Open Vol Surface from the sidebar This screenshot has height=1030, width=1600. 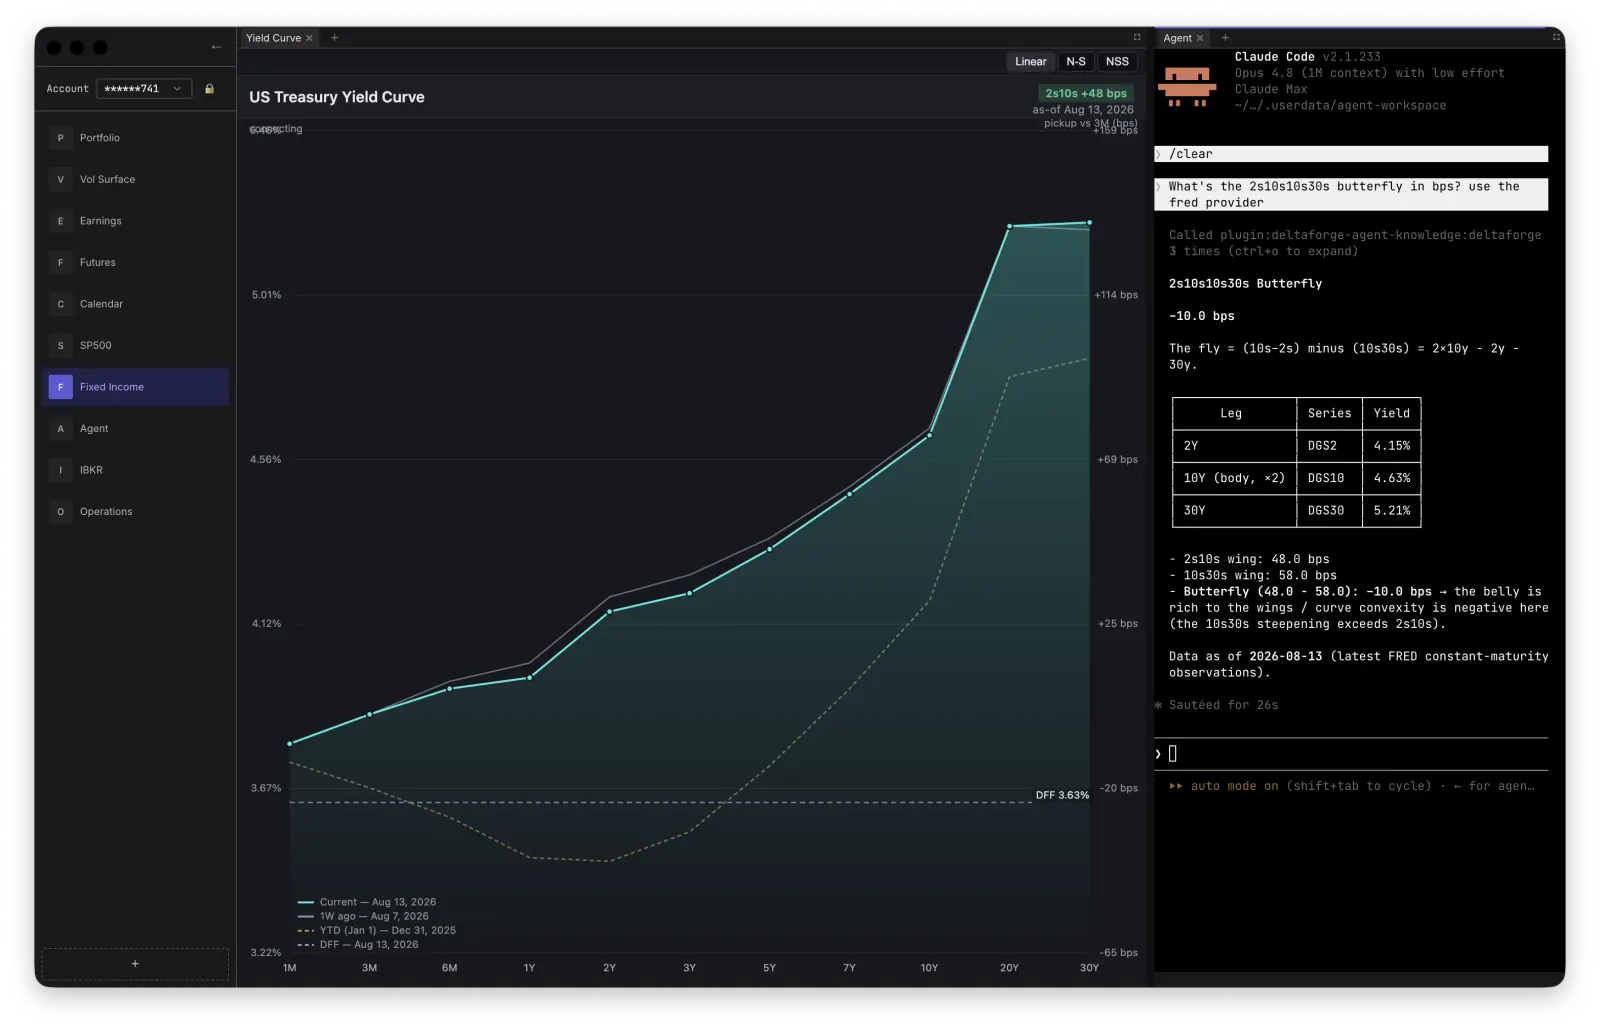point(137,179)
